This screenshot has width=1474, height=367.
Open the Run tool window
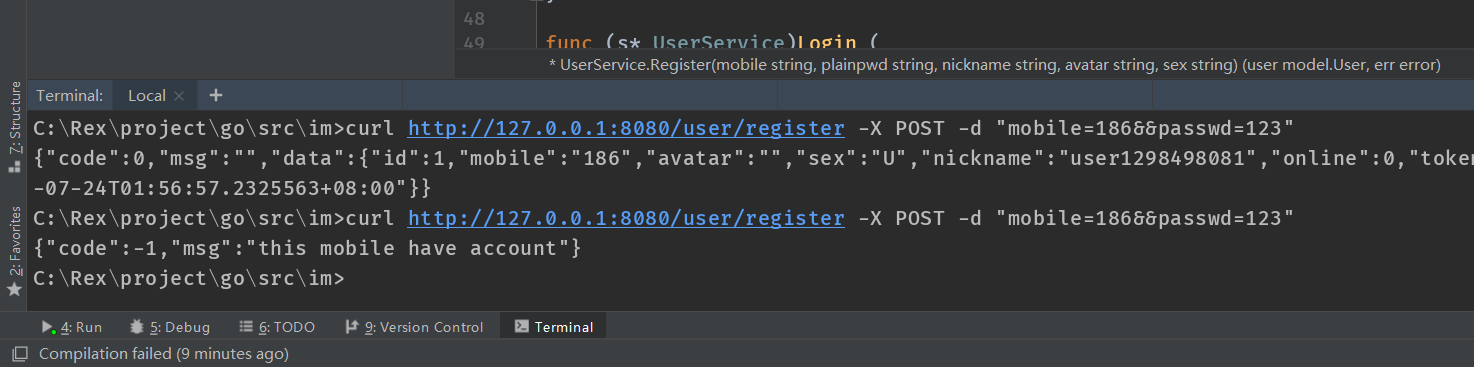click(x=73, y=327)
